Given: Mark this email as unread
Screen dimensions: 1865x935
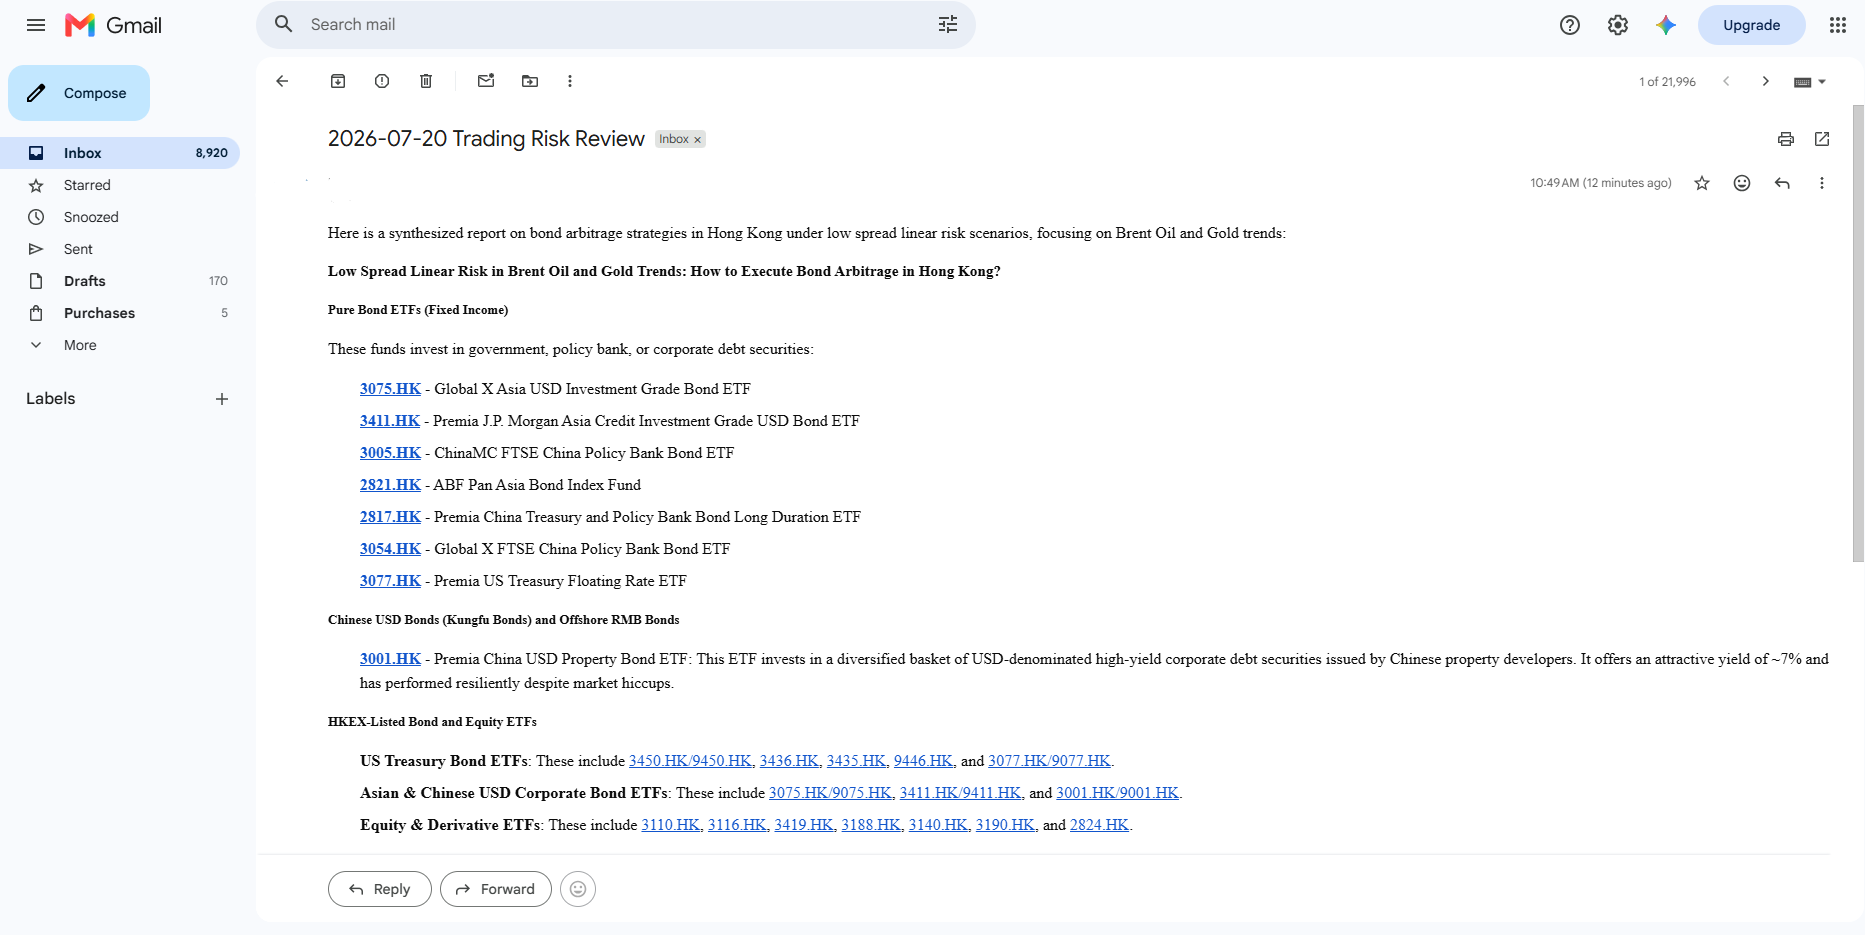Looking at the screenshot, I should click(x=486, y=81).
